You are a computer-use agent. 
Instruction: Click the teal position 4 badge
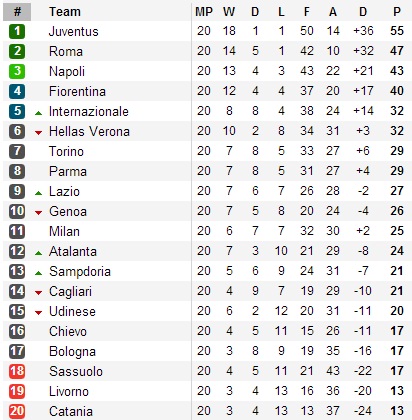click(17, 91)
